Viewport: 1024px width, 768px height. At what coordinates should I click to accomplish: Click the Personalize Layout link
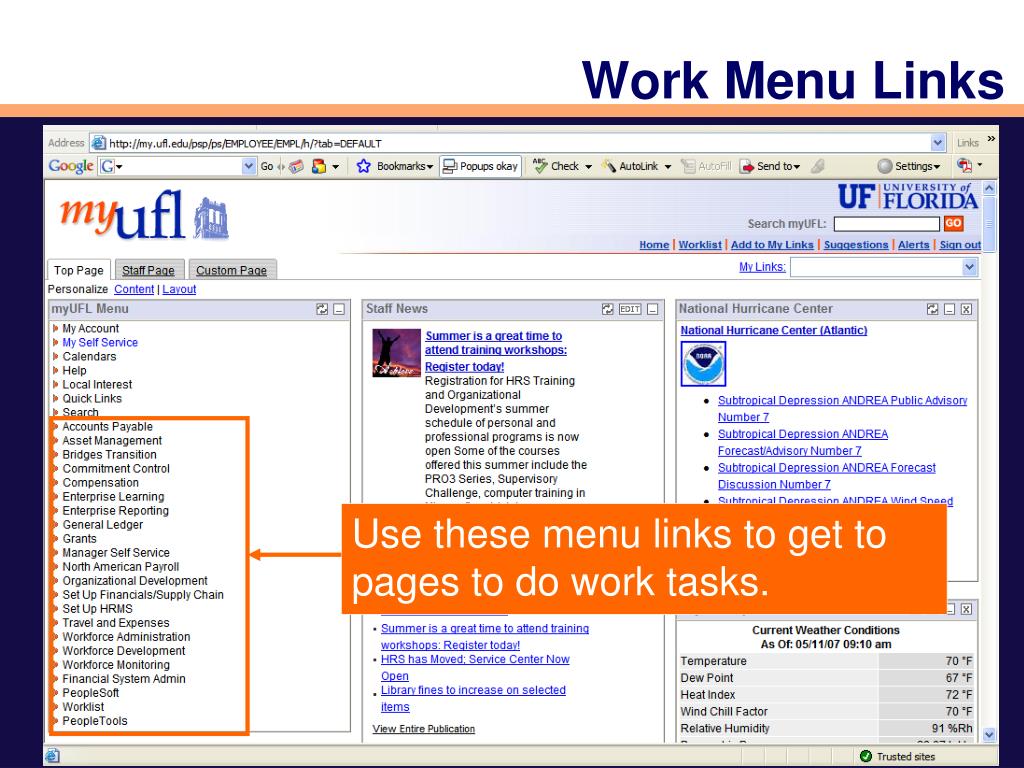tap(179, 289)
